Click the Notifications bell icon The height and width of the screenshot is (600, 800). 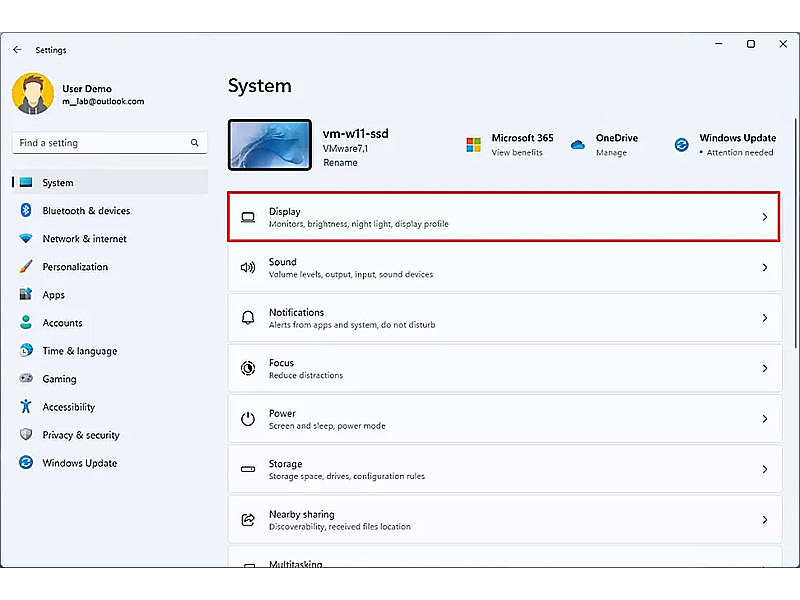pos(248,318)
